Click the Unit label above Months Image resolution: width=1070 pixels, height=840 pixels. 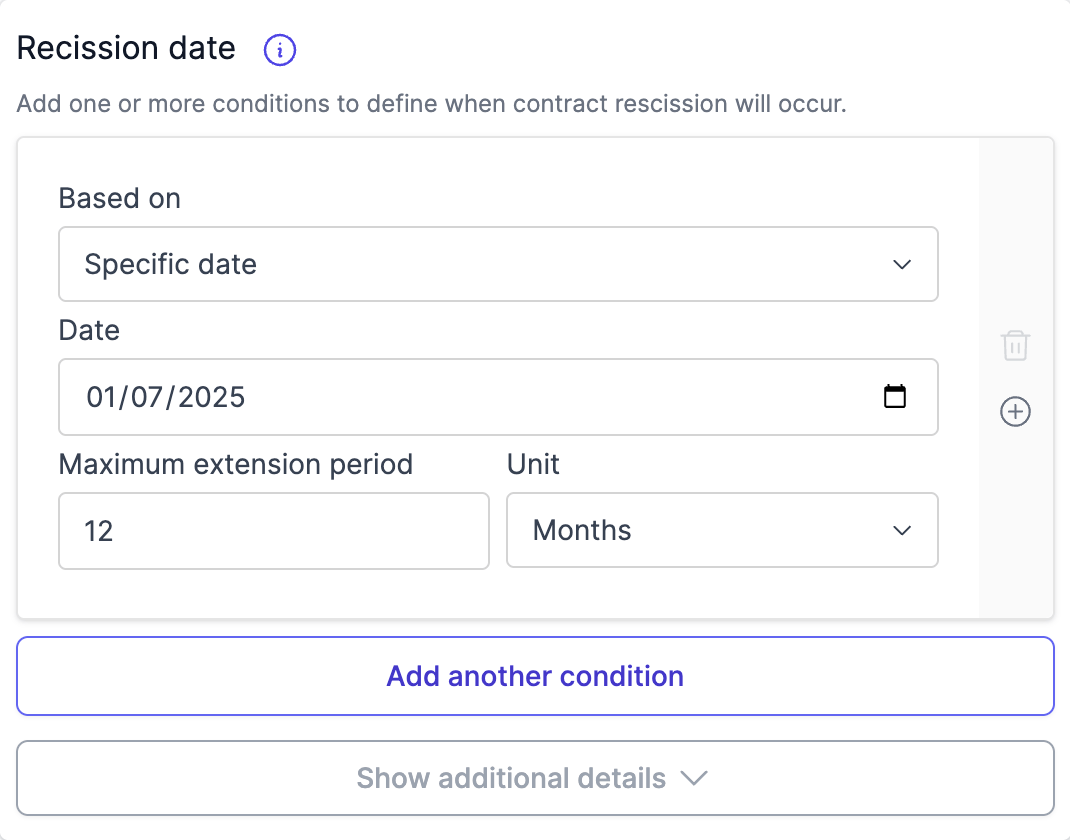(534, 464)
